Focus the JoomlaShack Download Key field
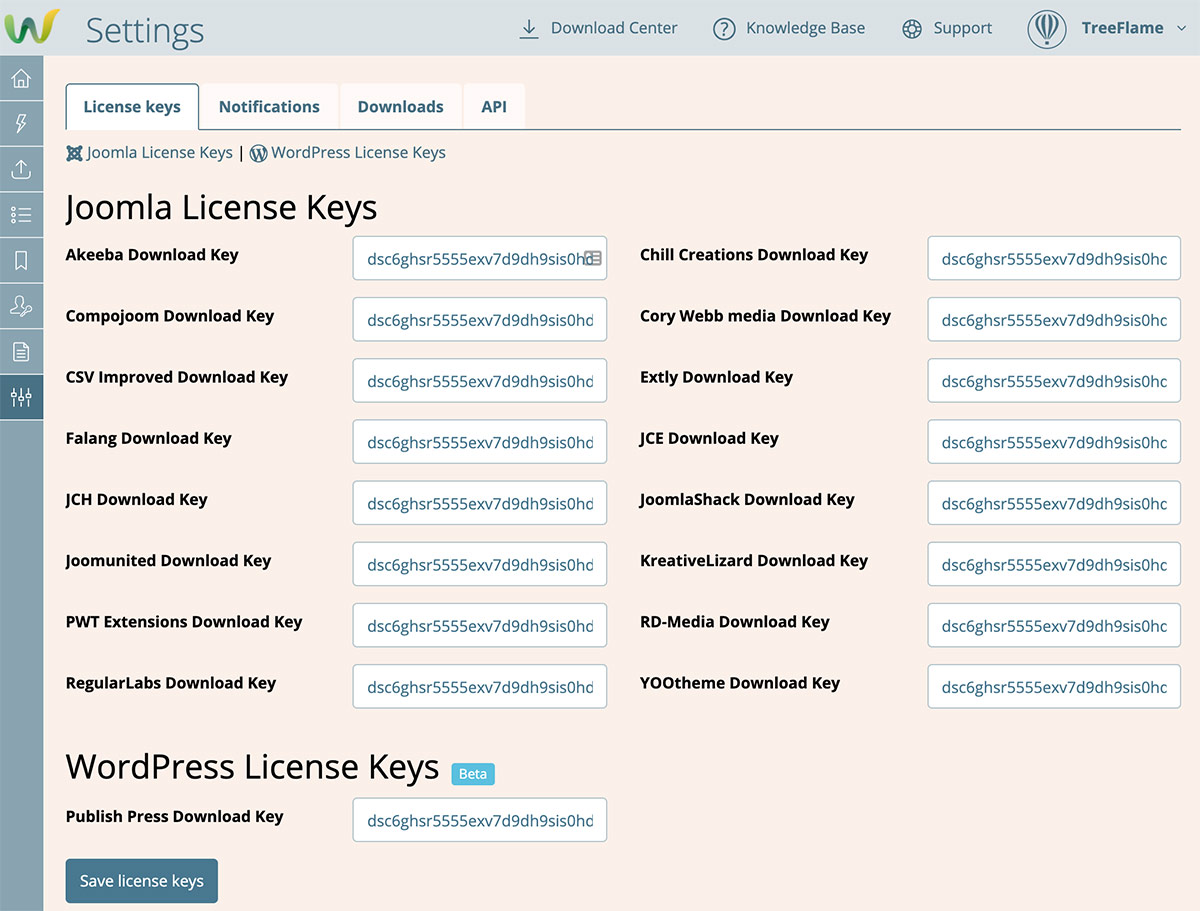The width and height of the screenshot is (1200, 911). (1054, 503)
